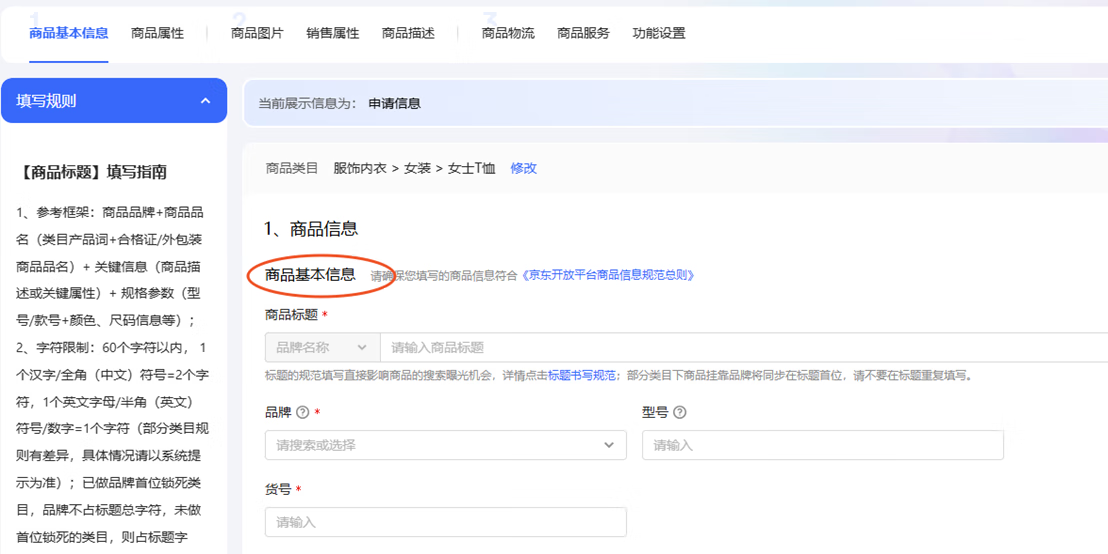
Task: Open the 功能设置 tab
Action: pos(659,33)
